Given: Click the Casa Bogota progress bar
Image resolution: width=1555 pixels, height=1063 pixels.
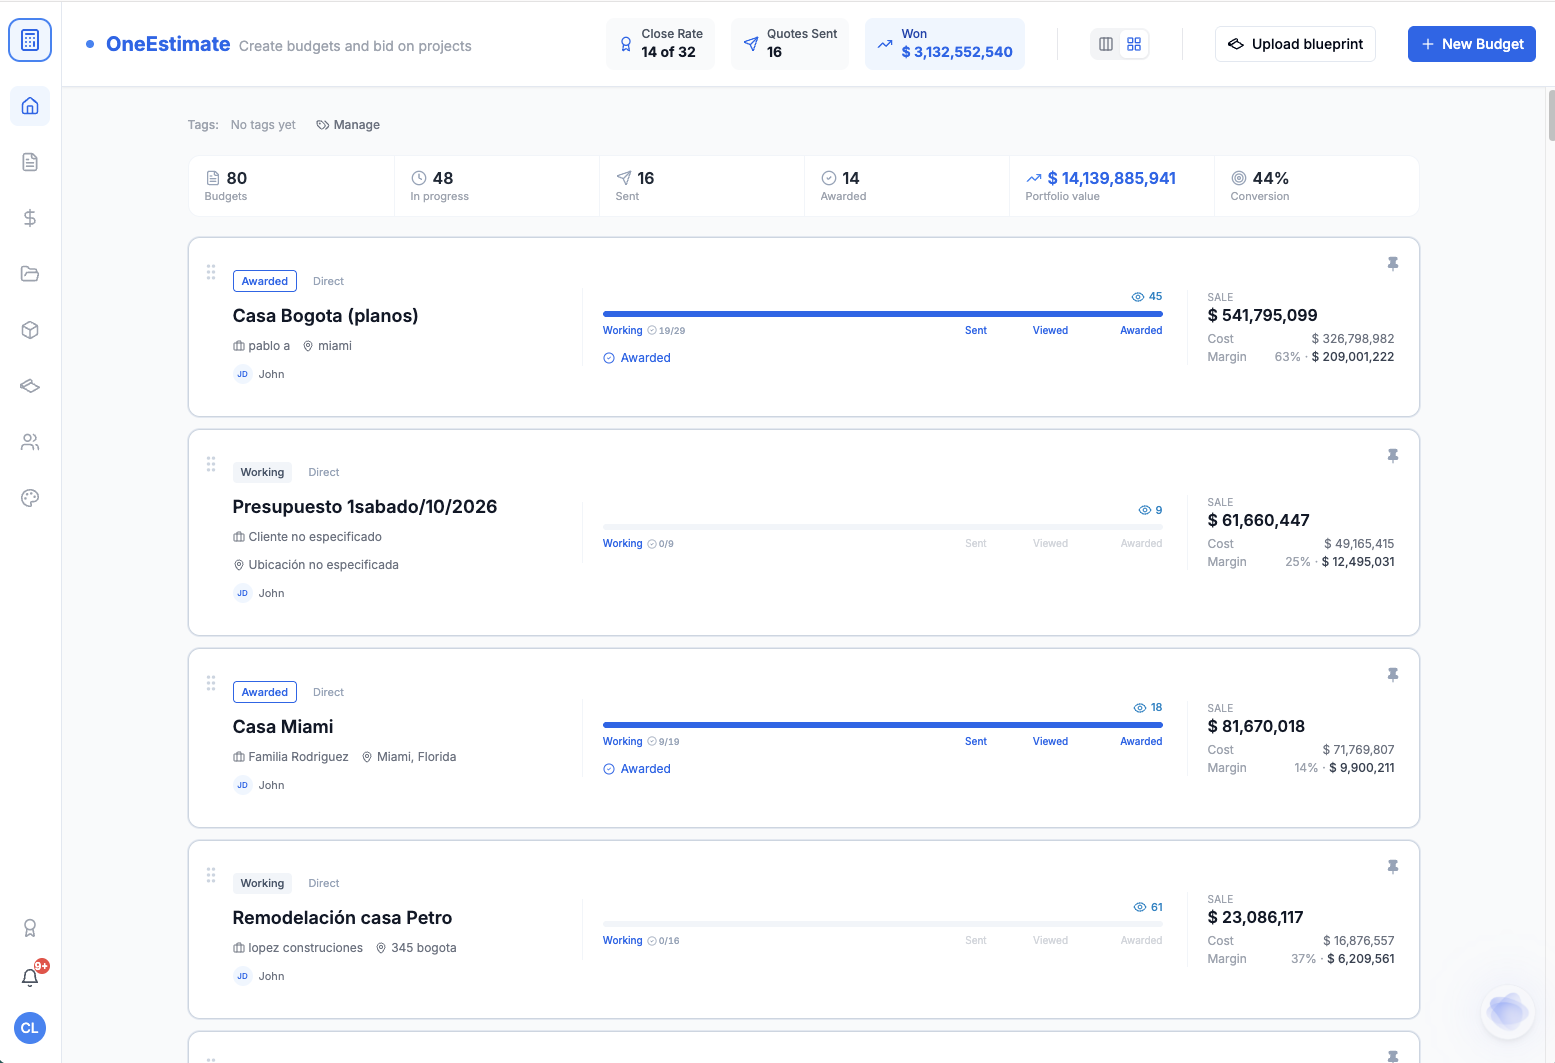Looking at the screenshot, I should pos(883,314).
